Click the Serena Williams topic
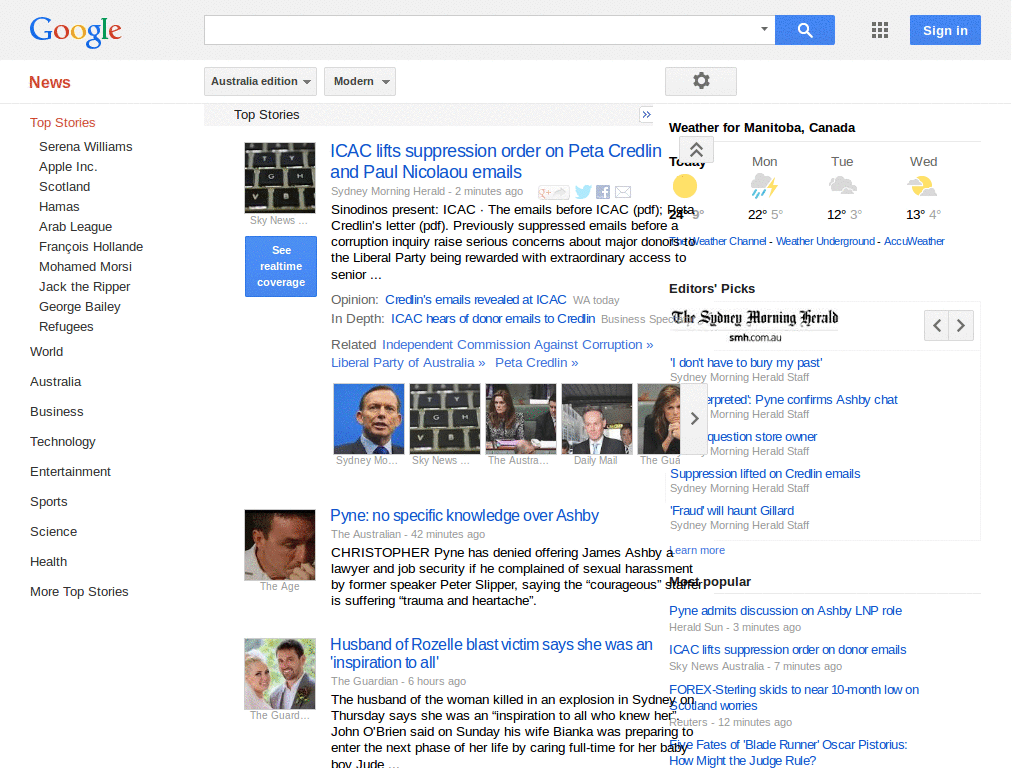Screen dimensions: 1024x768 tap(86, 147)
